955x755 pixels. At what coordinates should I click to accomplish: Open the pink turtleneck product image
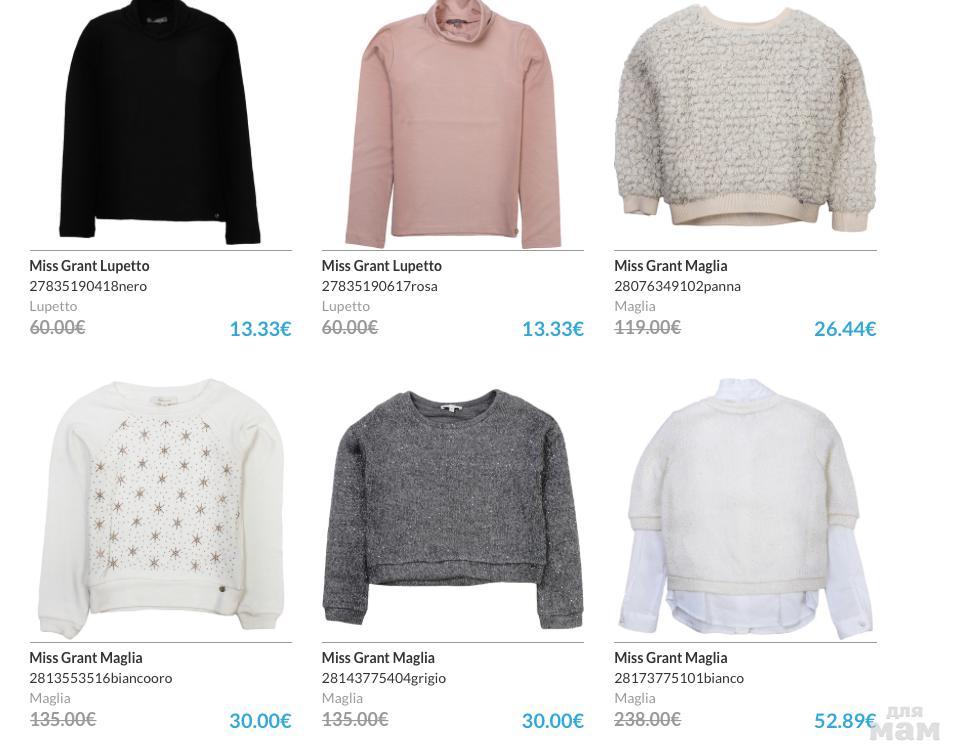(x=453, y=124)
